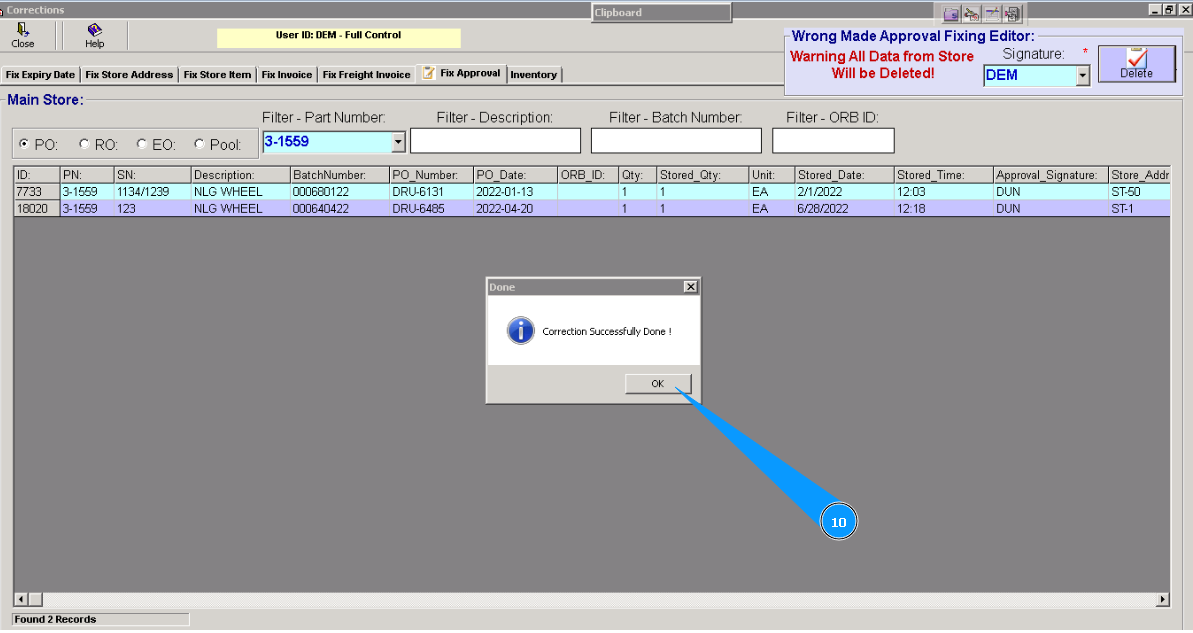Viewport: 1193px width, 633px height.
Task: Restore the Corrections window size
Action: [x=1170, y=9]
